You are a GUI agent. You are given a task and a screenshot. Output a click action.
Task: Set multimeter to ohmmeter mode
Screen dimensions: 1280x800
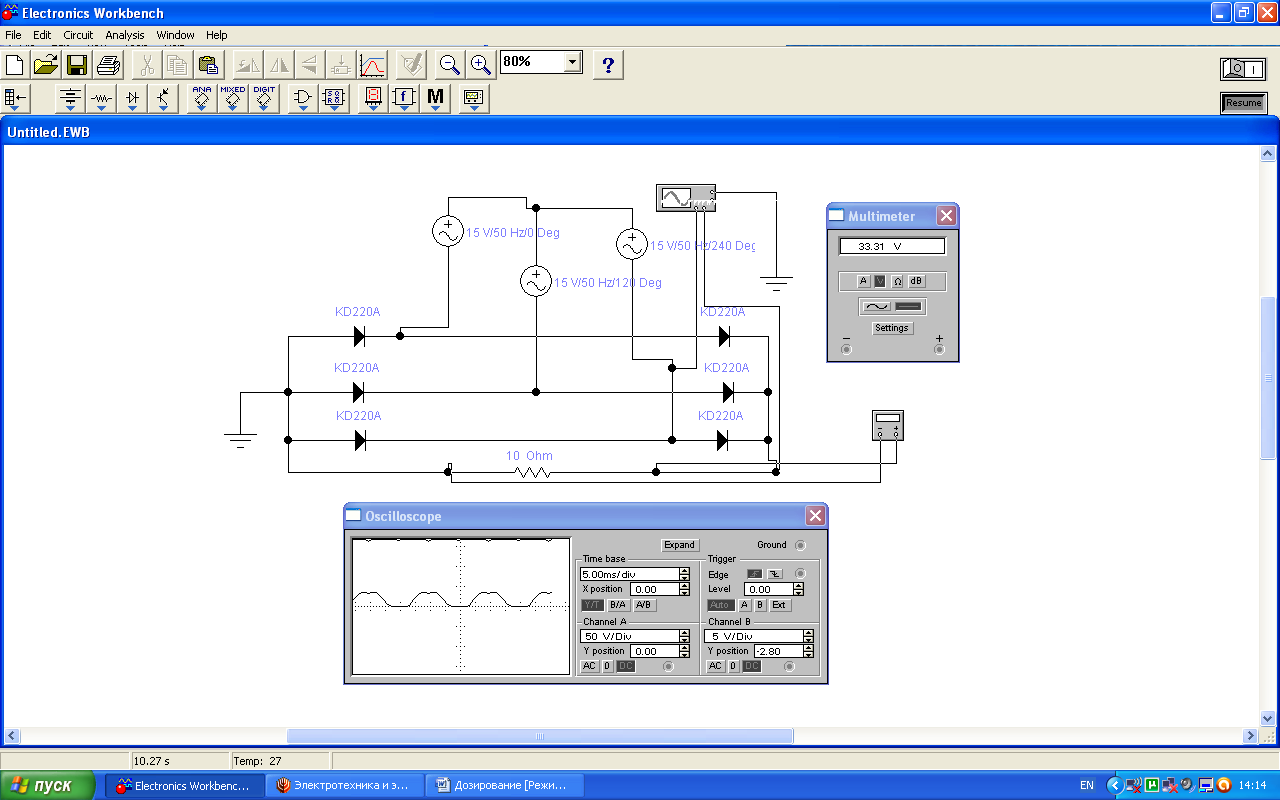897,281
